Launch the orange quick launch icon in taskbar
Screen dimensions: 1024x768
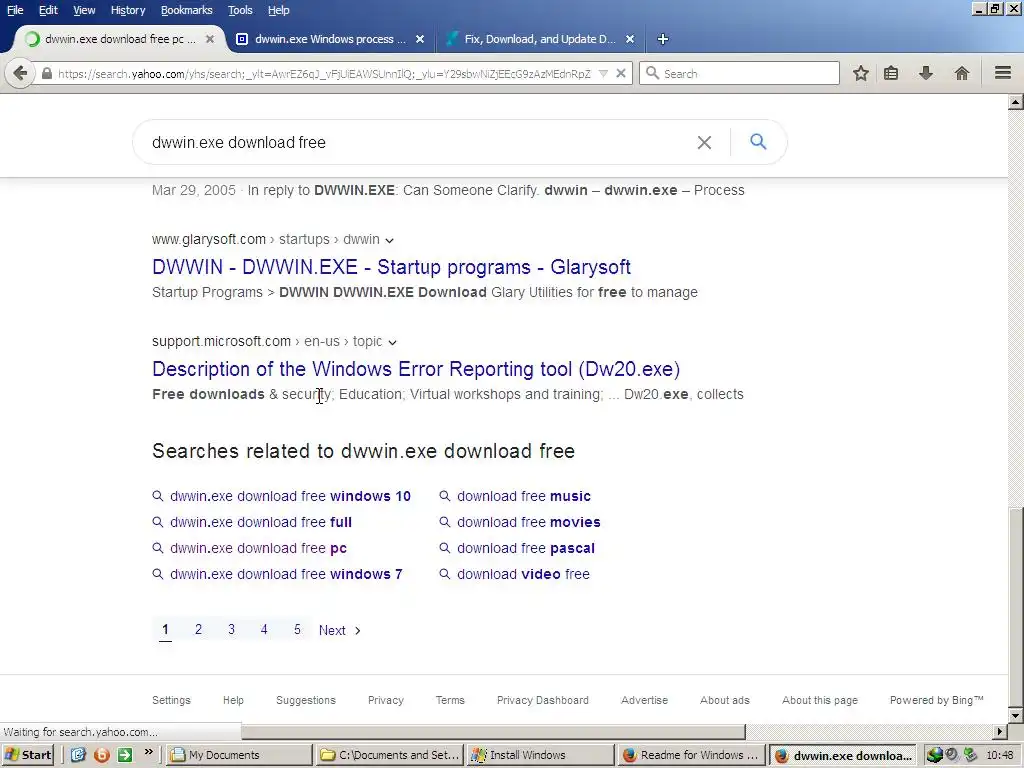[101, 755]
